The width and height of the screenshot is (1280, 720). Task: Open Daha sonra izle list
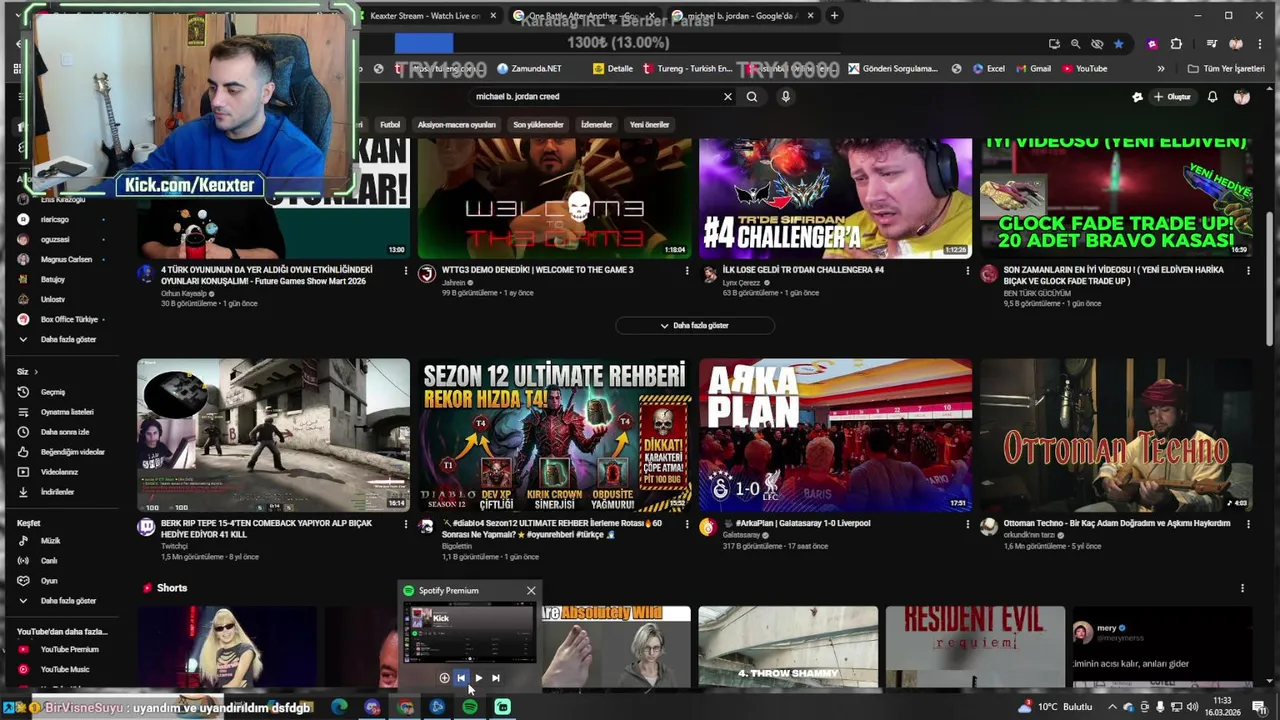[64, 432]
